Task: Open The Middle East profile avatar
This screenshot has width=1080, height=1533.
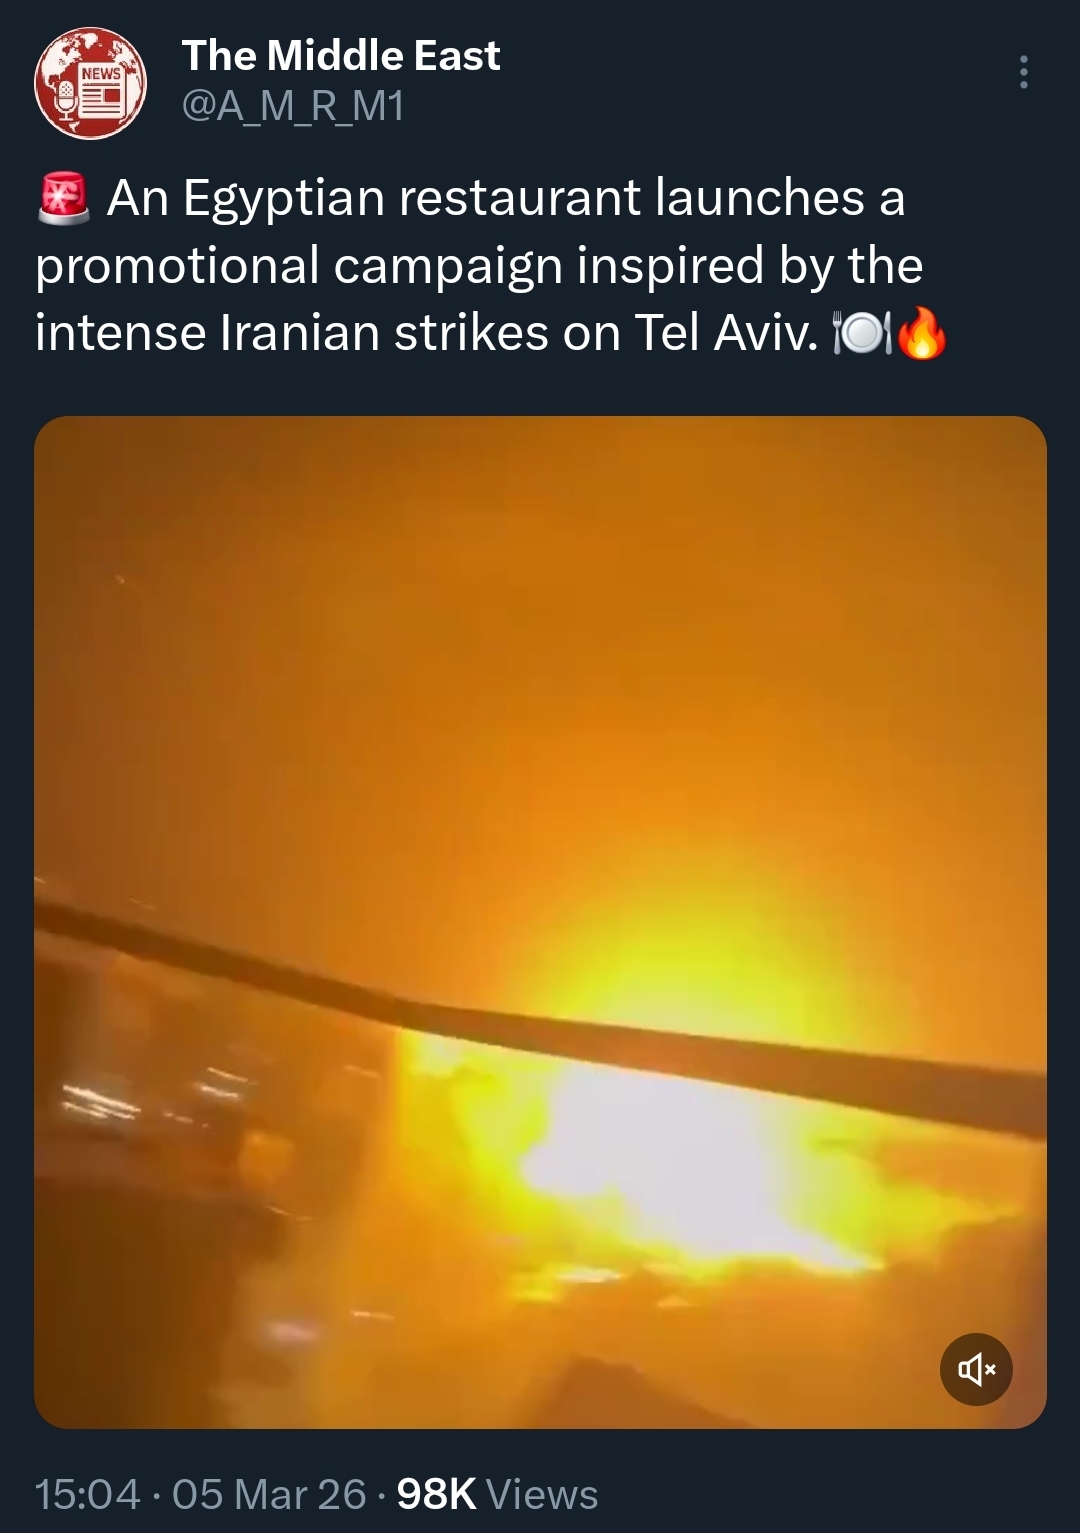Action: click(91, 82)
